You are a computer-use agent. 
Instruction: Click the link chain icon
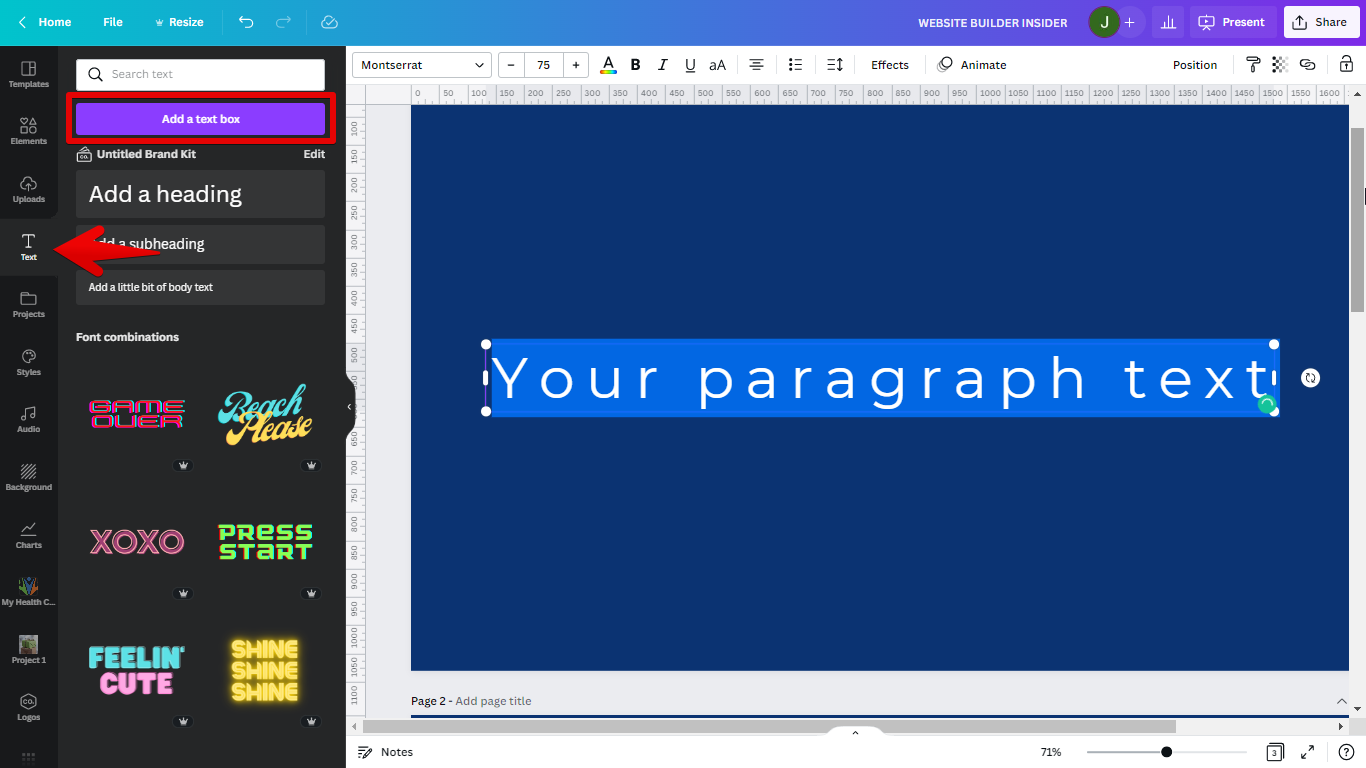pyautogui.click(x=1307, y=65)
